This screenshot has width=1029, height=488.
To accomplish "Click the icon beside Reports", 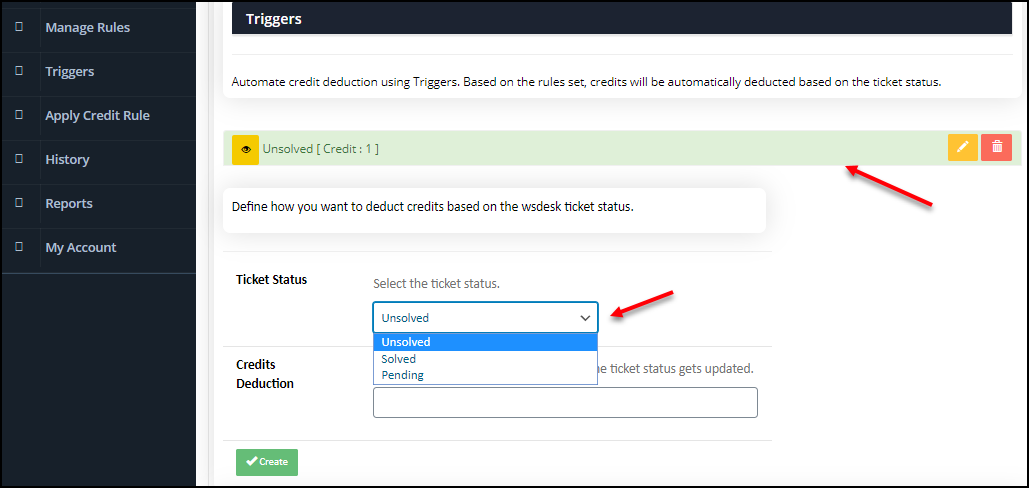I will pyautogui.click(x=19, y=203).
